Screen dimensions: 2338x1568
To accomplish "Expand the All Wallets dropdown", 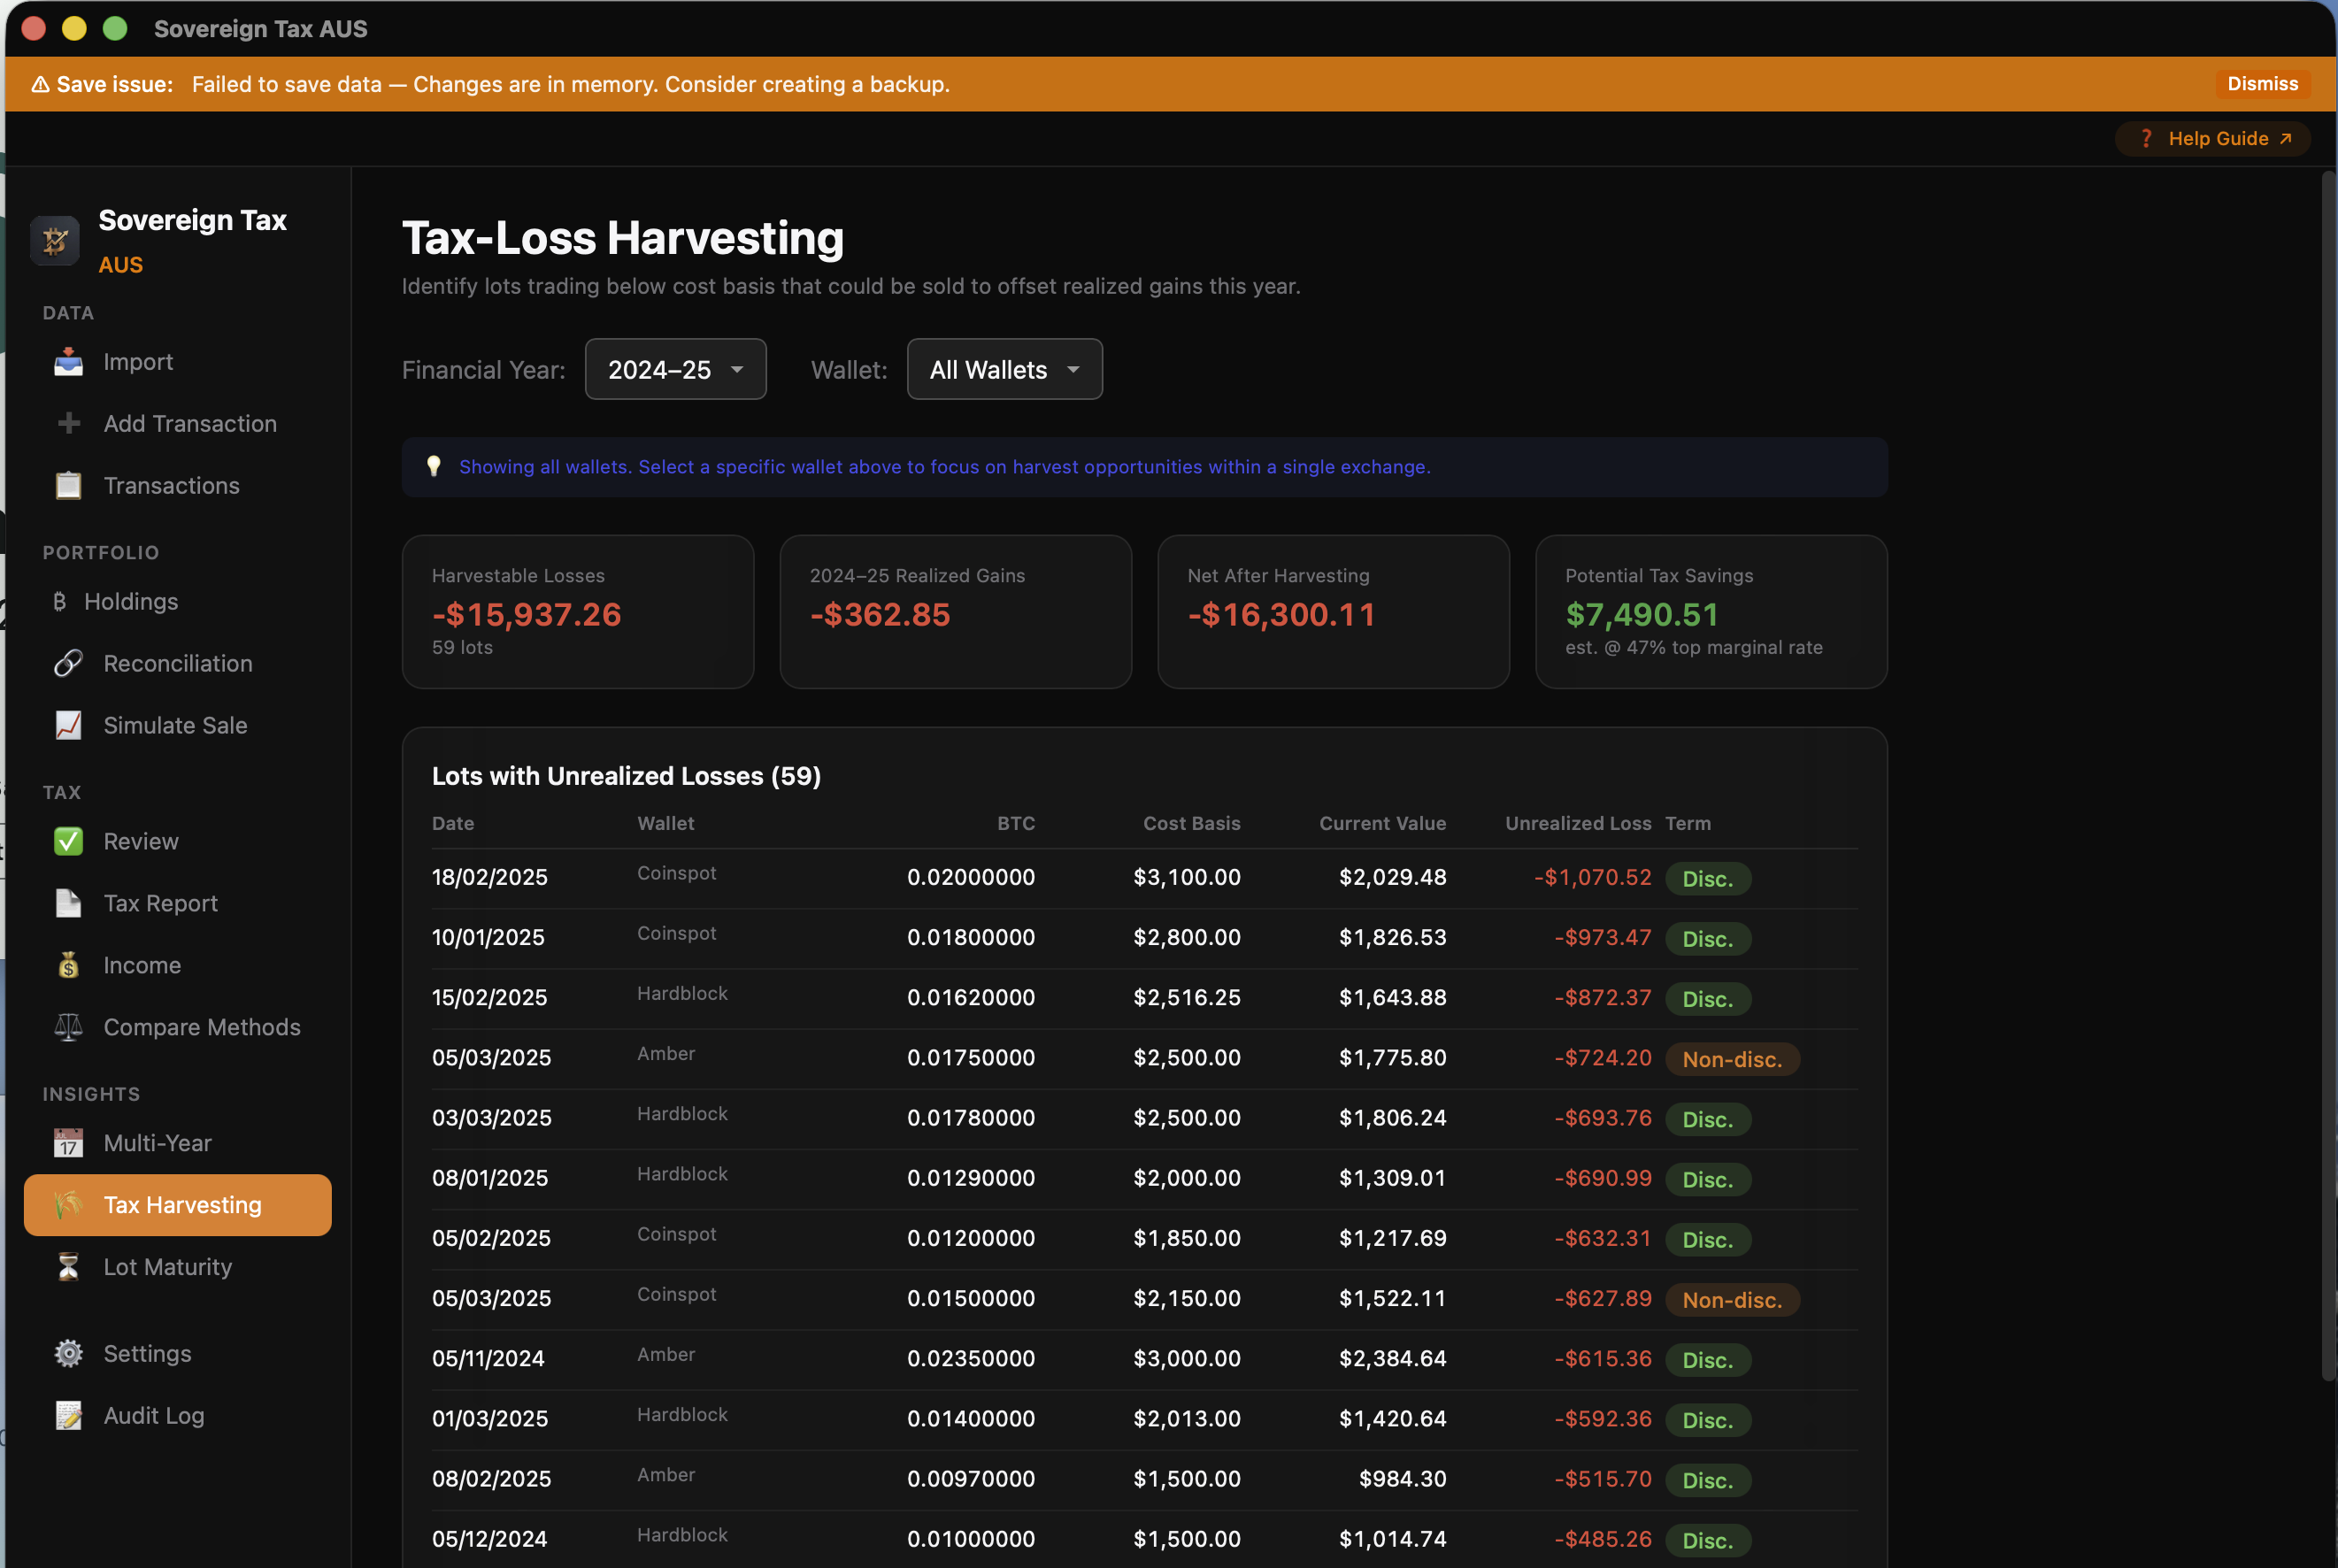I will [x=1004, y=369].
